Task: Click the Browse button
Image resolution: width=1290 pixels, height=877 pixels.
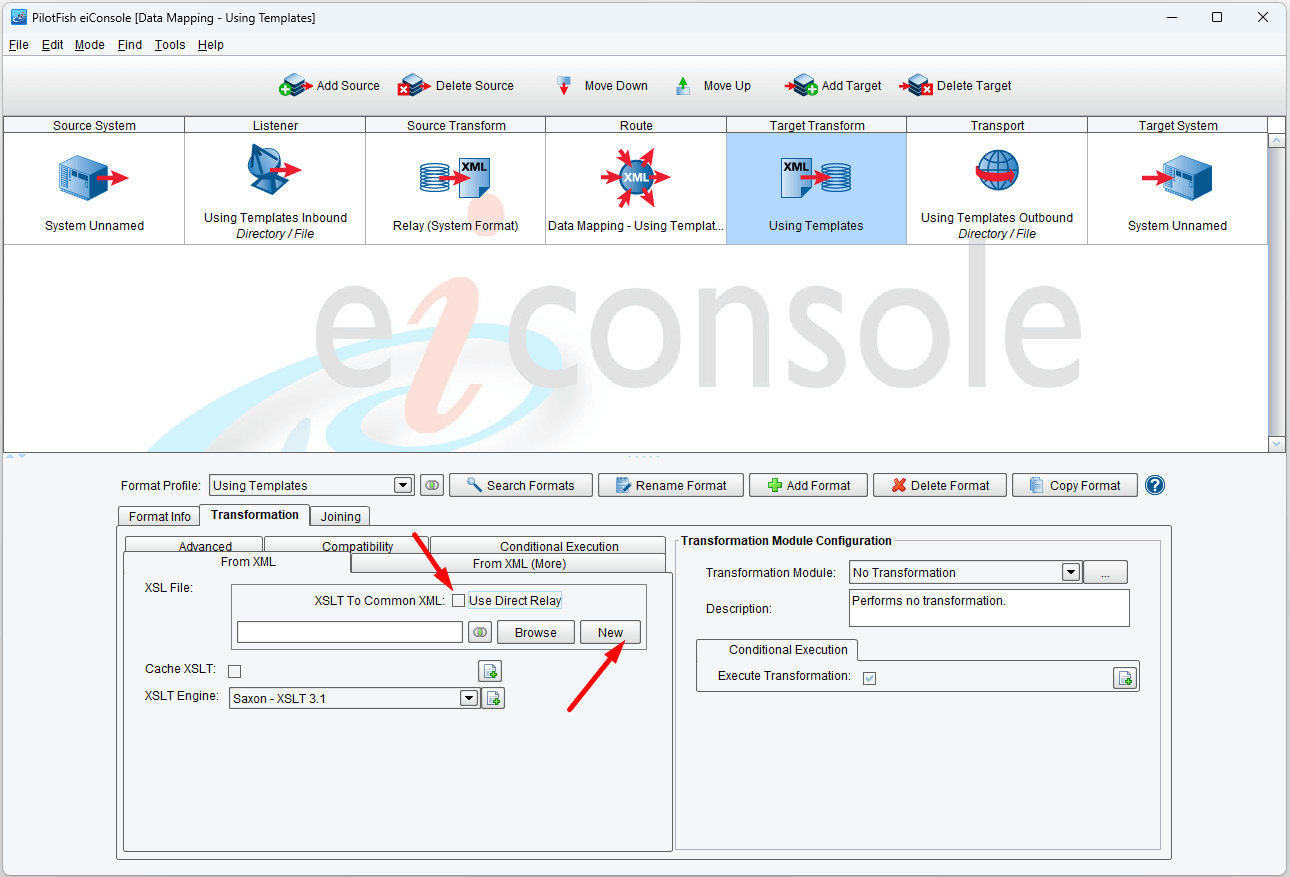Action: coord(536,632)
